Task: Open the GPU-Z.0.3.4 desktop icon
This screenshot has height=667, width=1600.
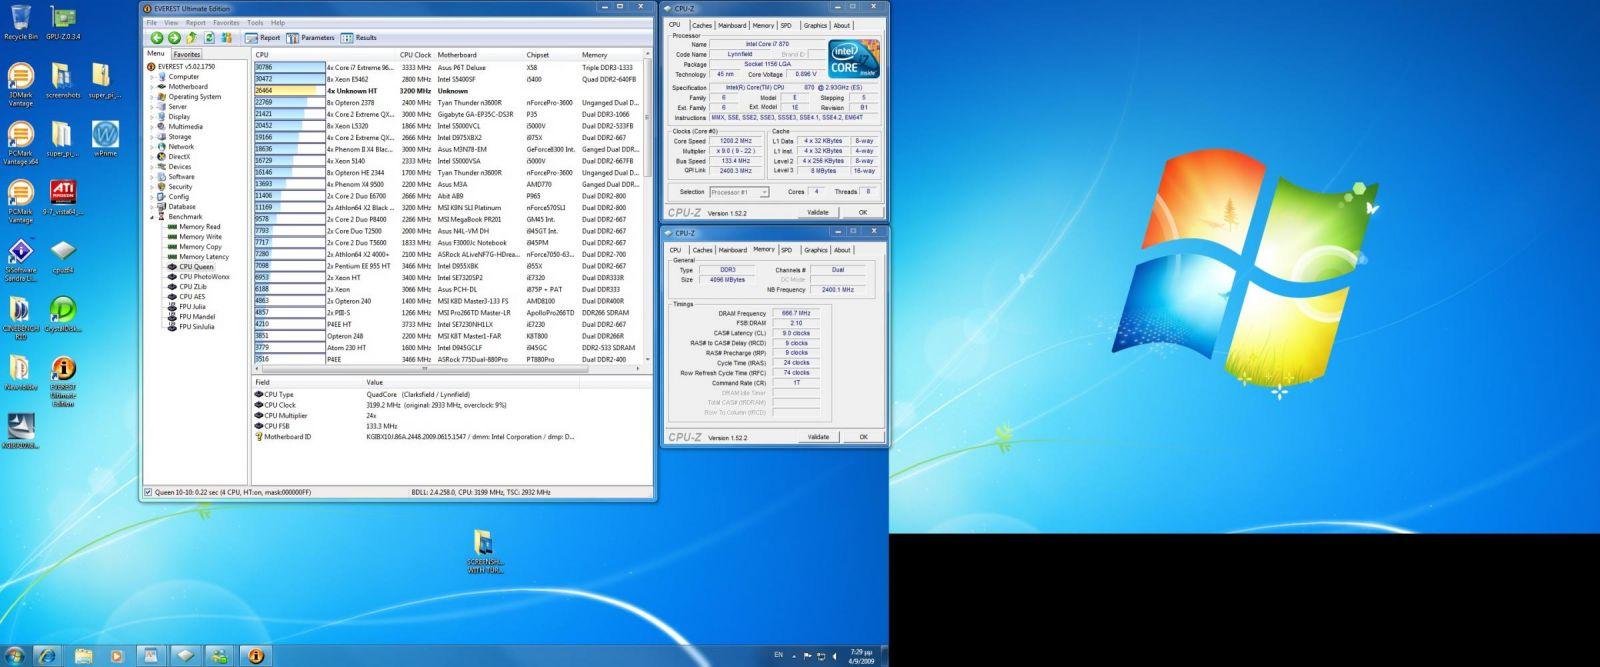Action: (63, 22)
